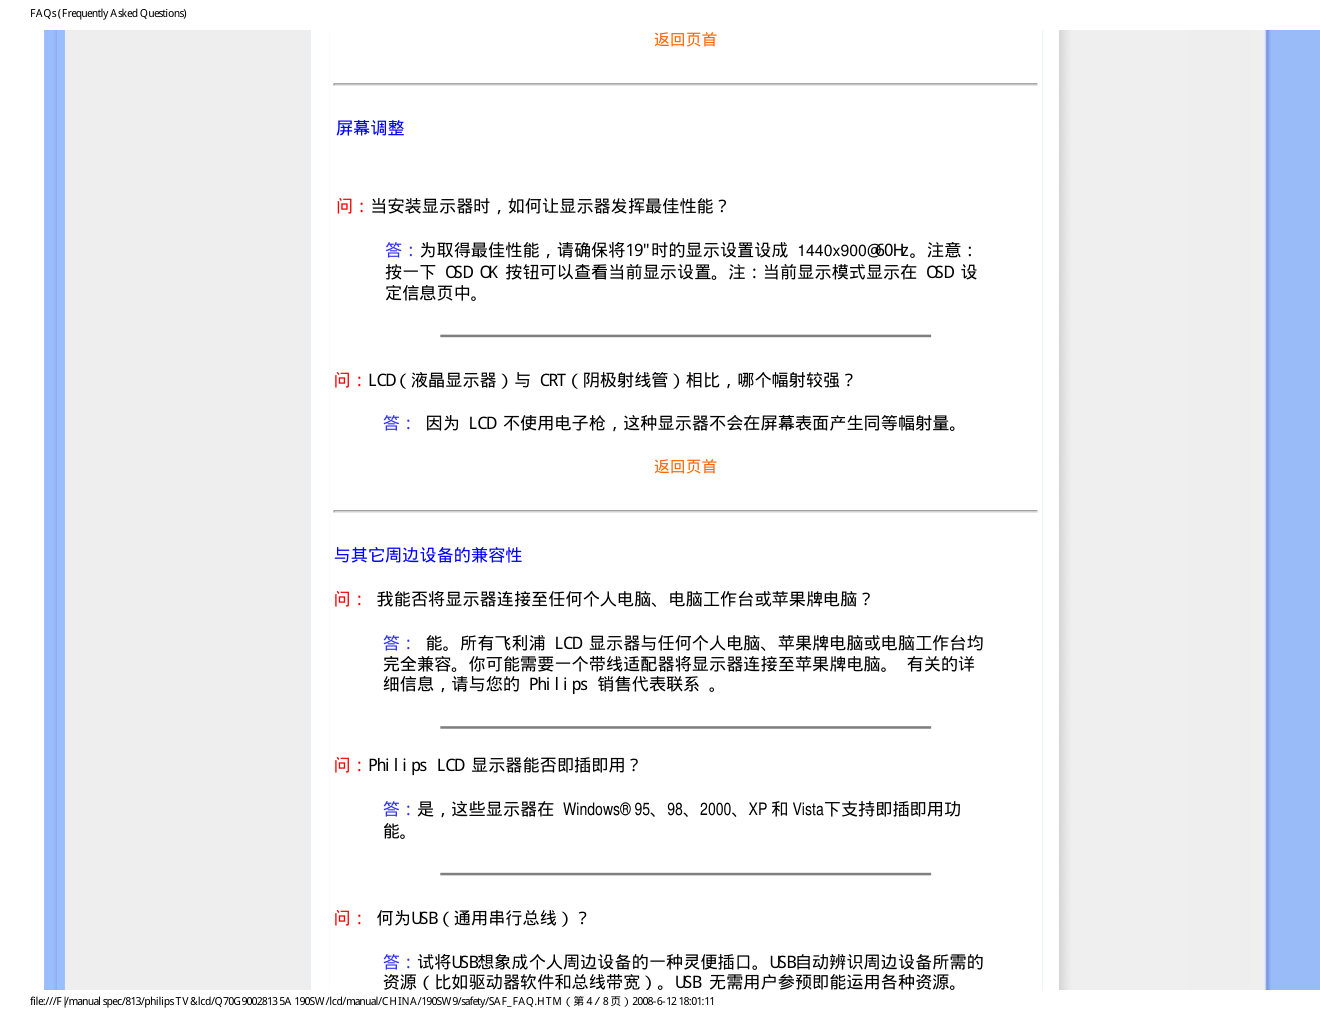Click the 2008-6-12 18:01:11 timestamp in footer
Screen dimensions: 1320x1020
673,1001
